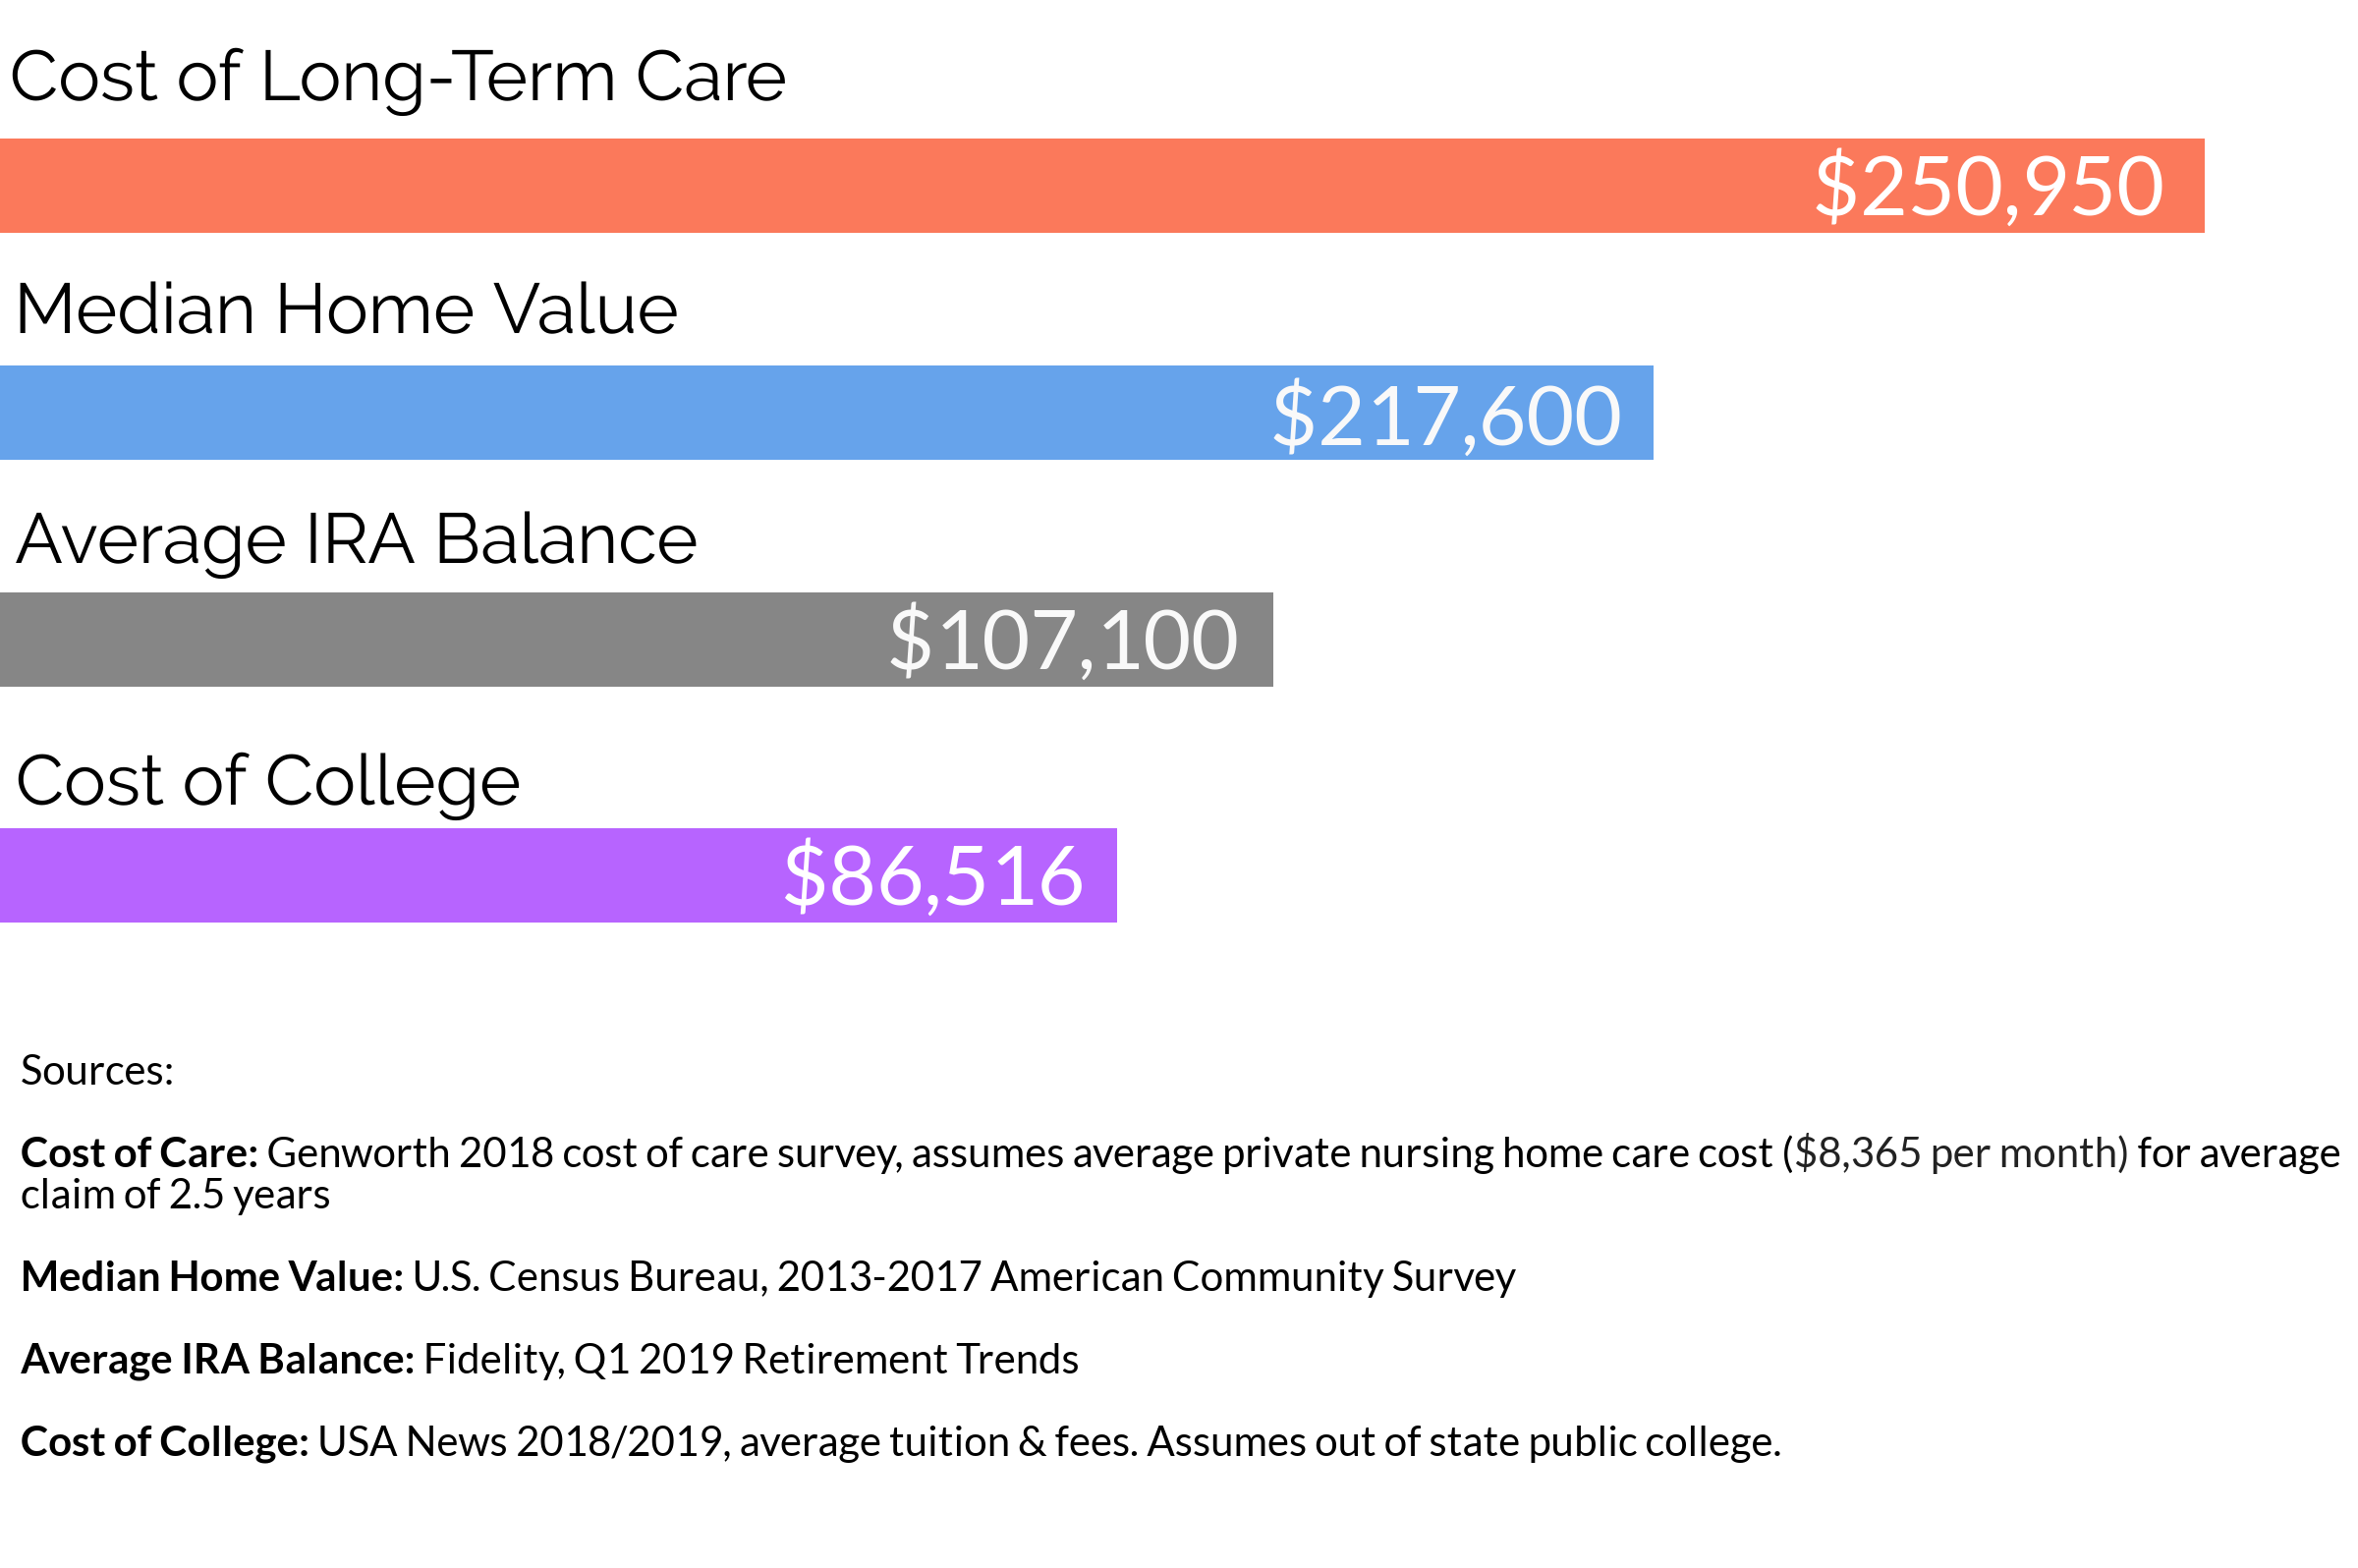Click the "Cost of Long-Term Care" heading

(397, 77)
